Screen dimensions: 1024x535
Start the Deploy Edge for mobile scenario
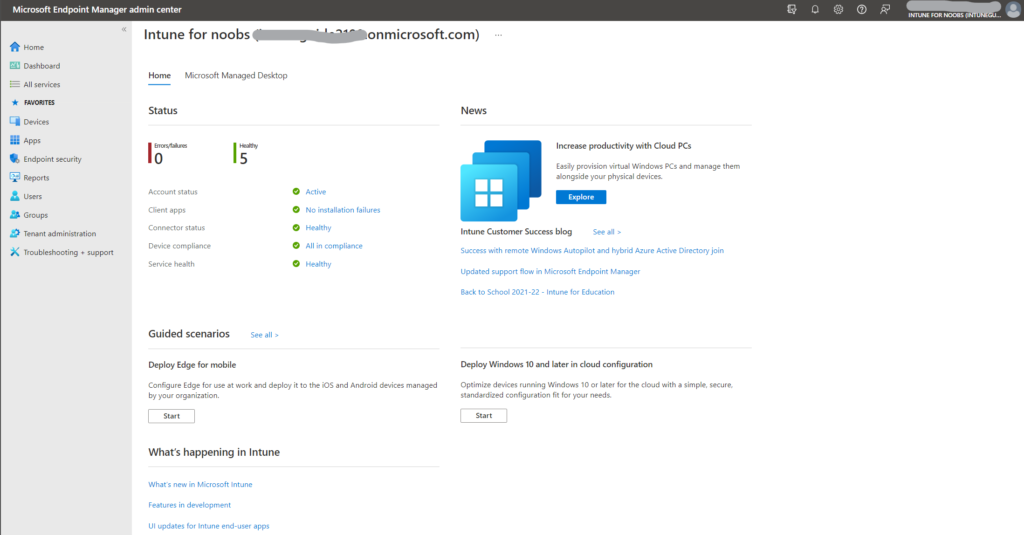pyautogui.click(x=171, y=416)
